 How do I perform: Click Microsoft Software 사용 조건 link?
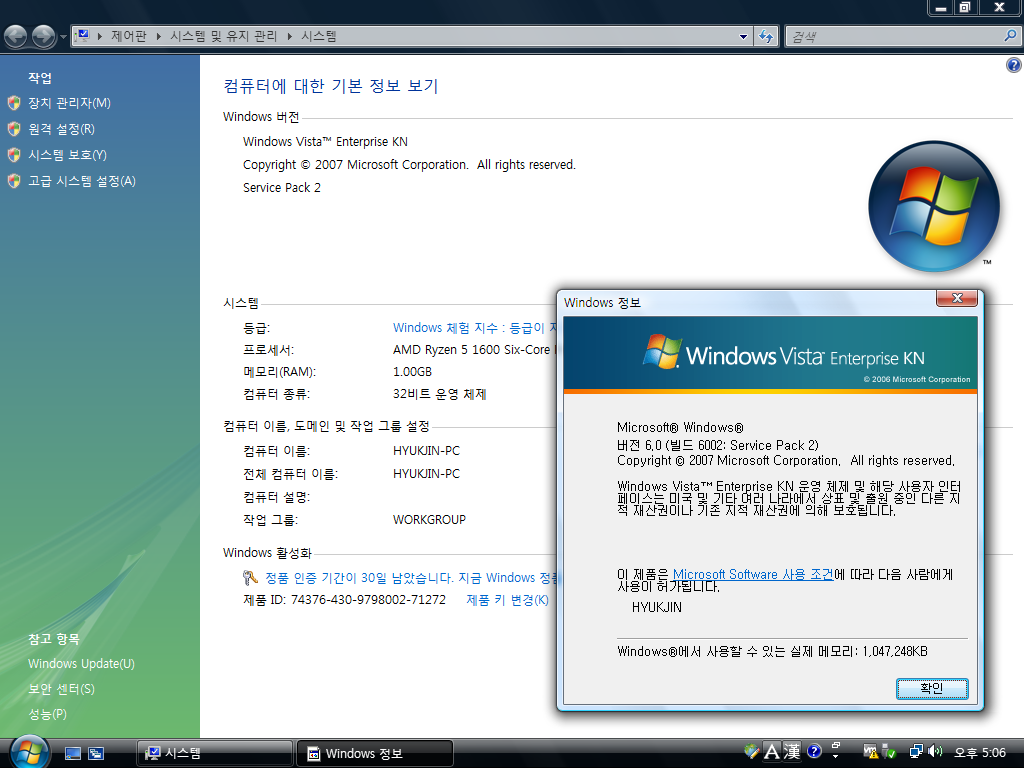coord(753,574)
